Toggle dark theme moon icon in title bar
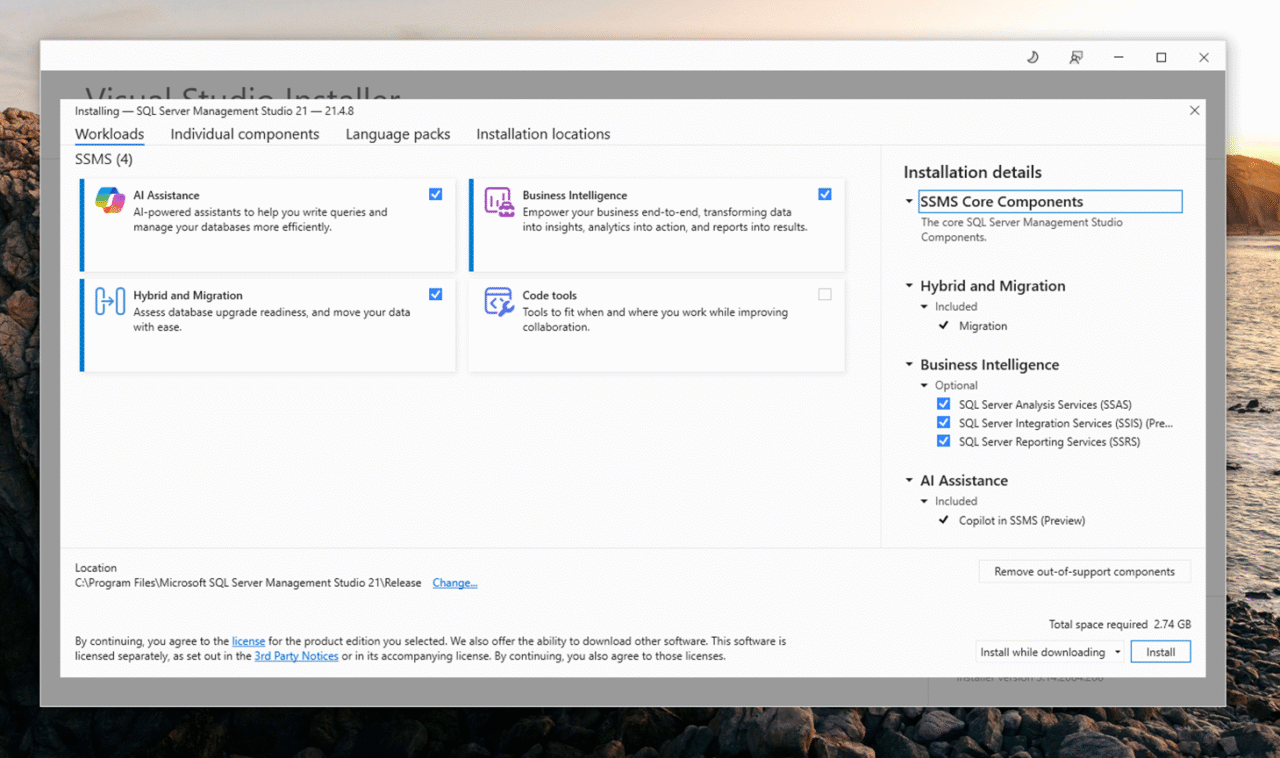 click(x=1033, y=57)
